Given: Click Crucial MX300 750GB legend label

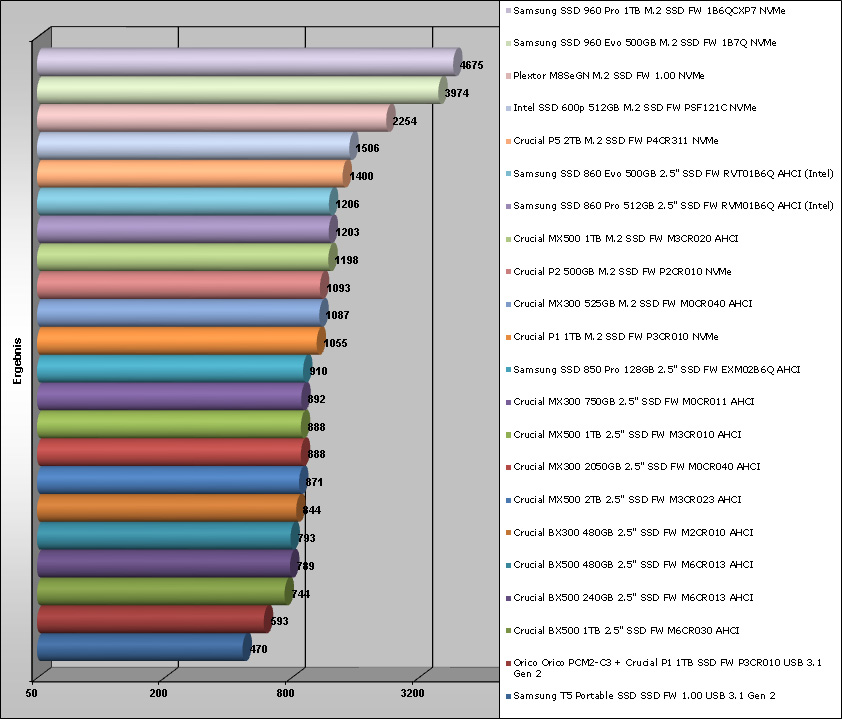Looking at the screenshot, I should 634,402.
